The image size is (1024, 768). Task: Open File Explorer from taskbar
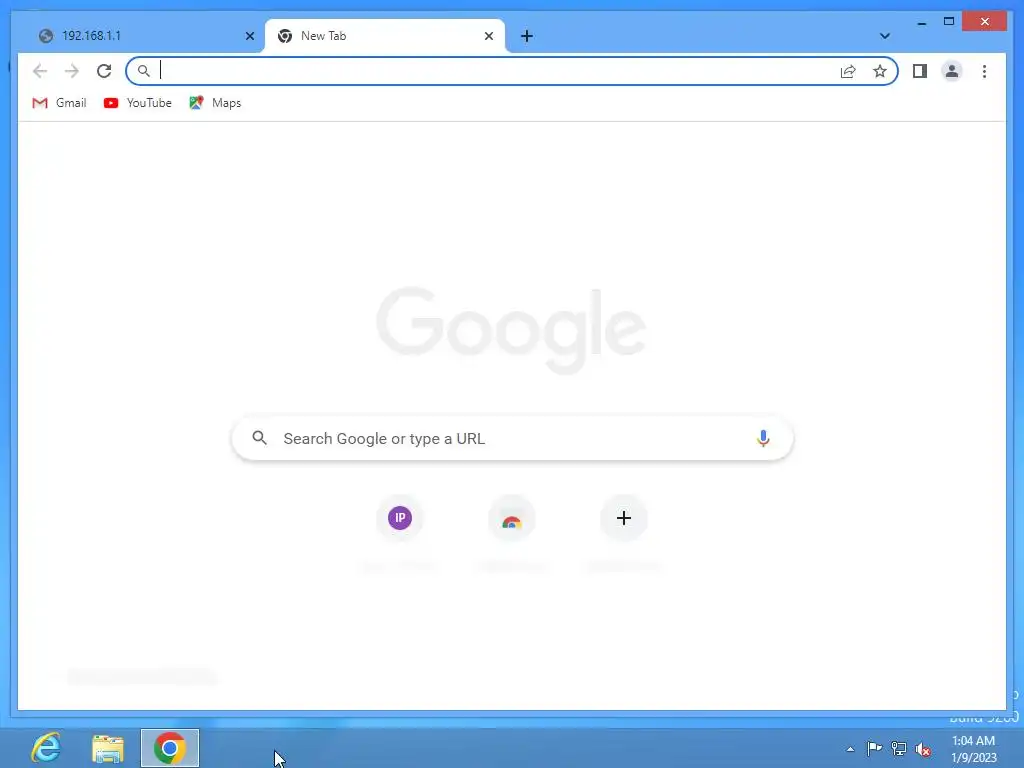click(108, 748)
